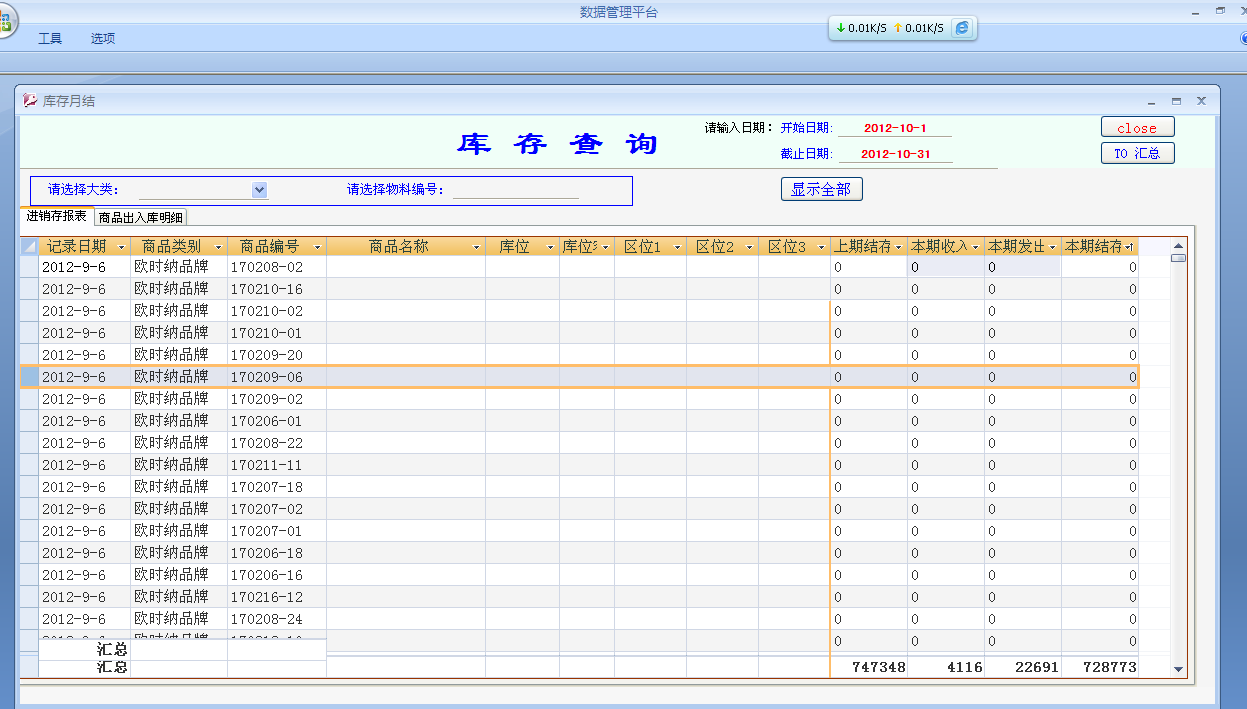1247x709 pixels.
Task: Open the 区位1 column filter arrow
Action: tap(678, 247)
